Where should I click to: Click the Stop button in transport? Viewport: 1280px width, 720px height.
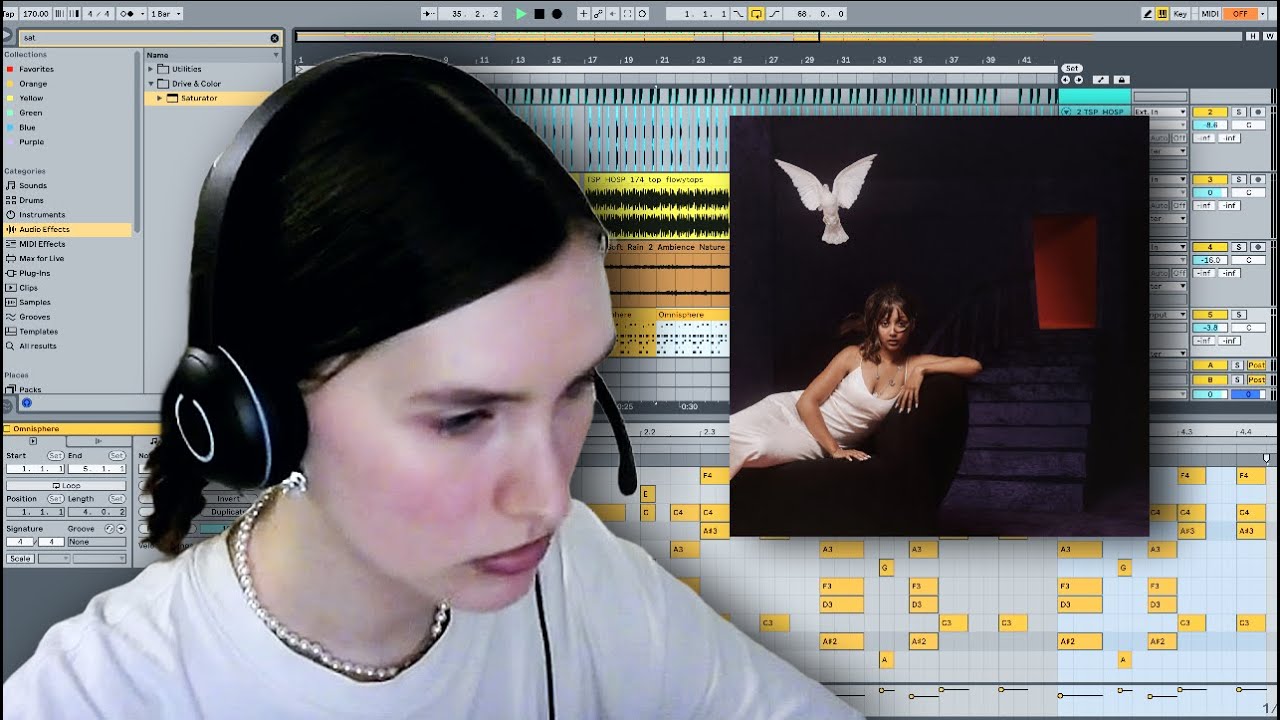coord(539,14)
